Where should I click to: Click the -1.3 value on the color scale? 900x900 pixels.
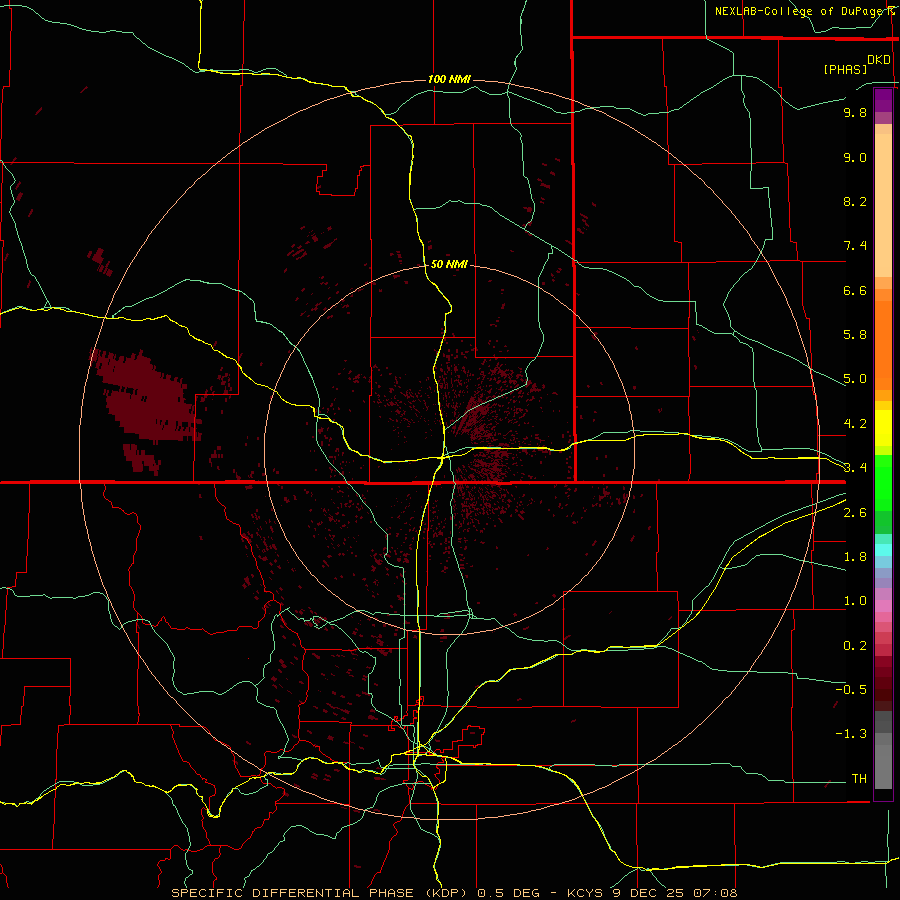click(851, 734)
